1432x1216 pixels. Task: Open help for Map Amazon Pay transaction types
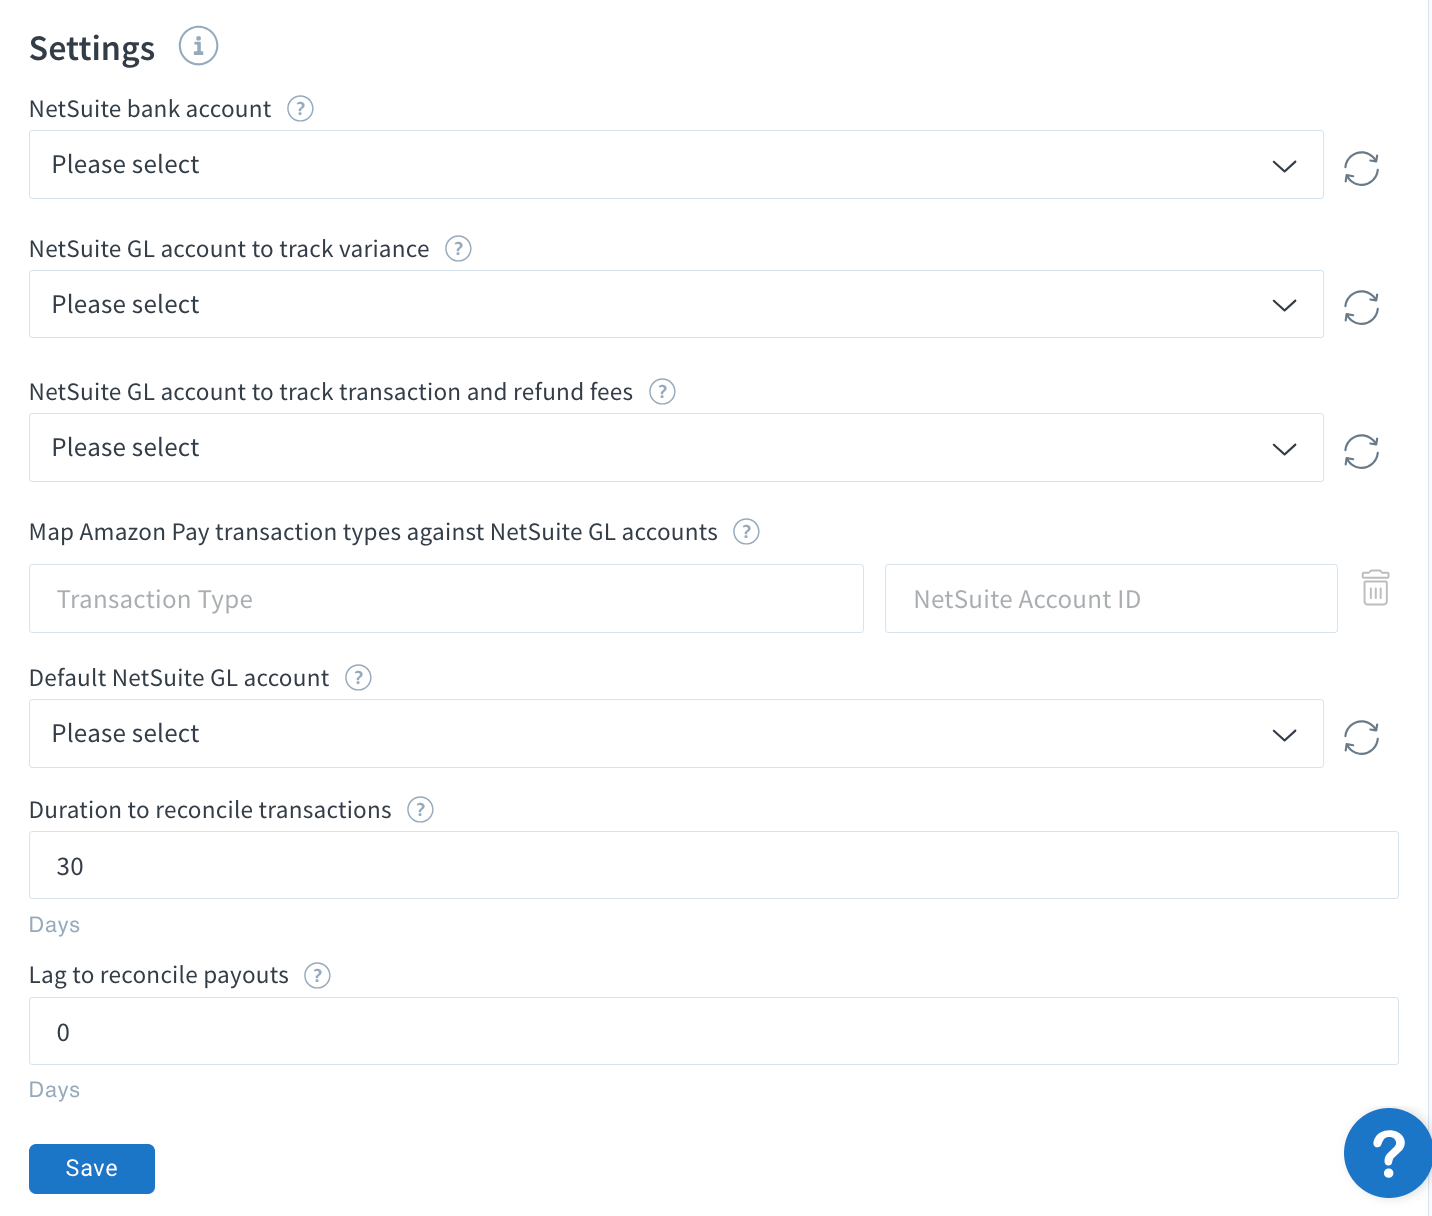pyautogui.click(x=746, y=532)
